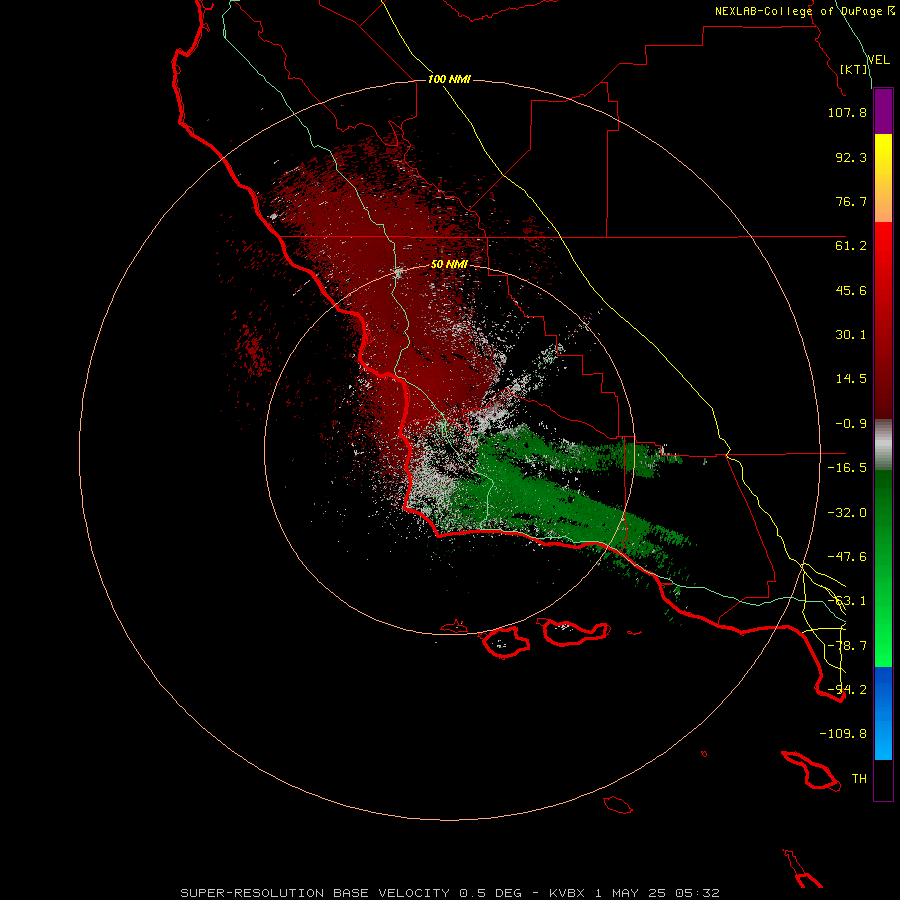Click the [KT] units label
900x900 pixels.
854,69
